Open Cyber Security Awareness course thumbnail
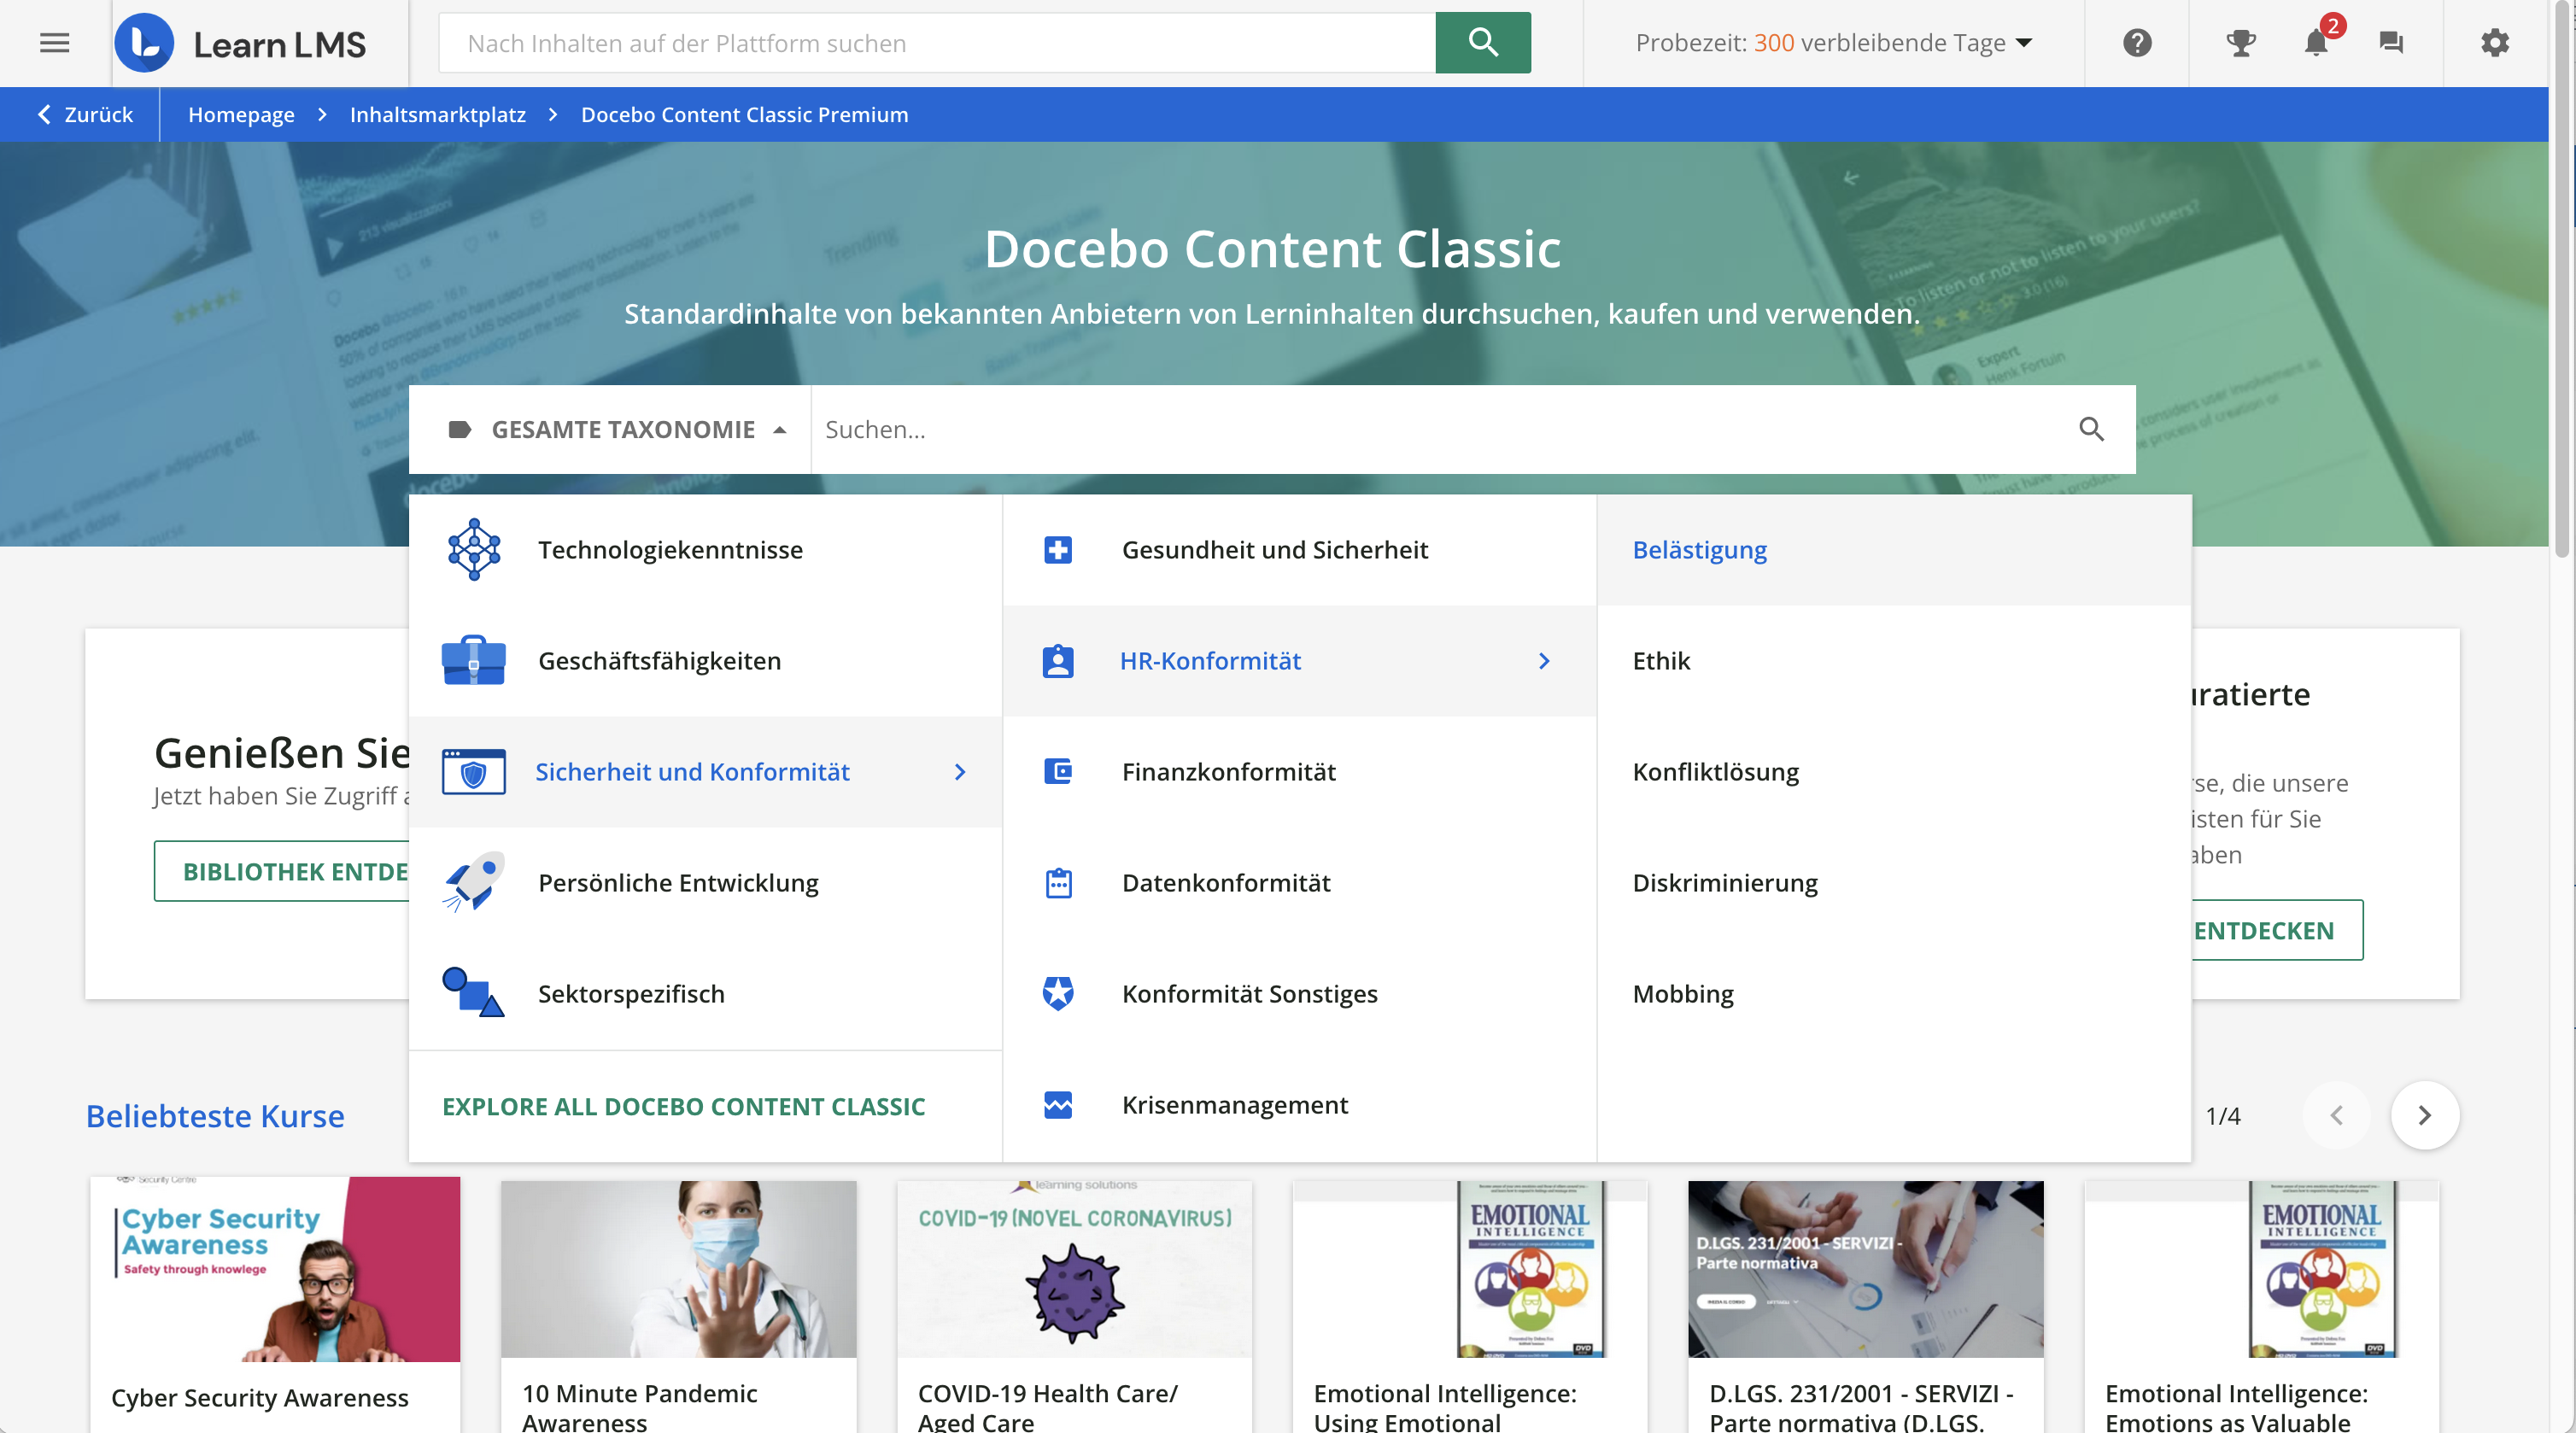 pyautogui.click(x=275, y=1269)
